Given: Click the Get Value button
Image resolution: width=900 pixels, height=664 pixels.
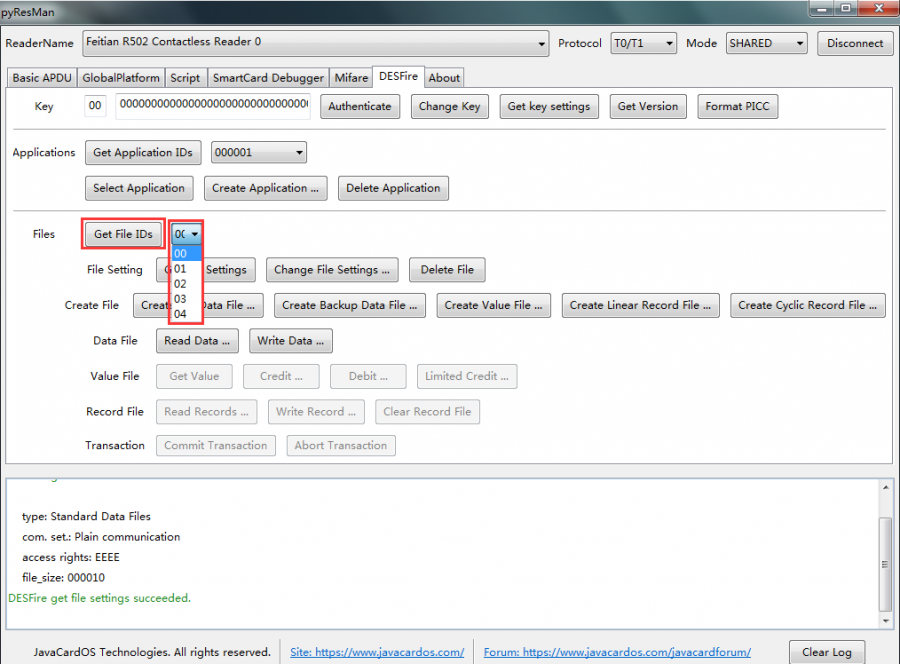Looking at the screenshot, I should [x=194, y=376].
